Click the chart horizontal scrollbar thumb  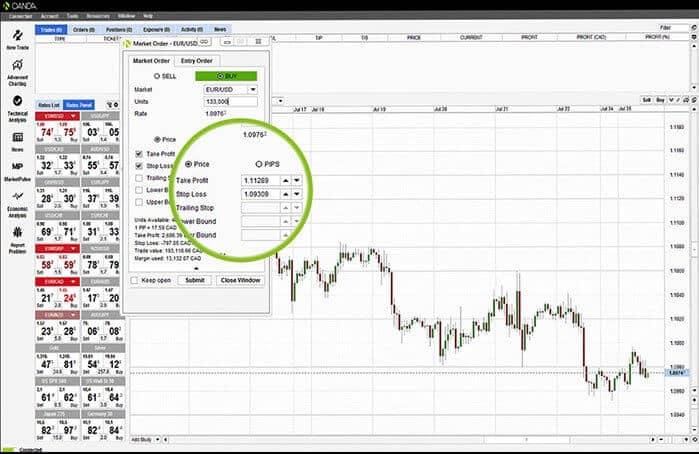[x=526, y=440]
